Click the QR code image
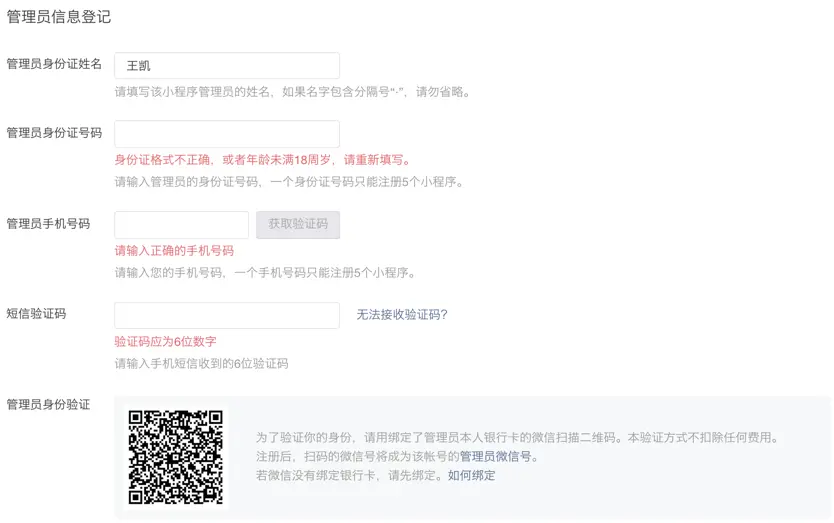This screenshot has height=523, width=834. click(176, 457)
